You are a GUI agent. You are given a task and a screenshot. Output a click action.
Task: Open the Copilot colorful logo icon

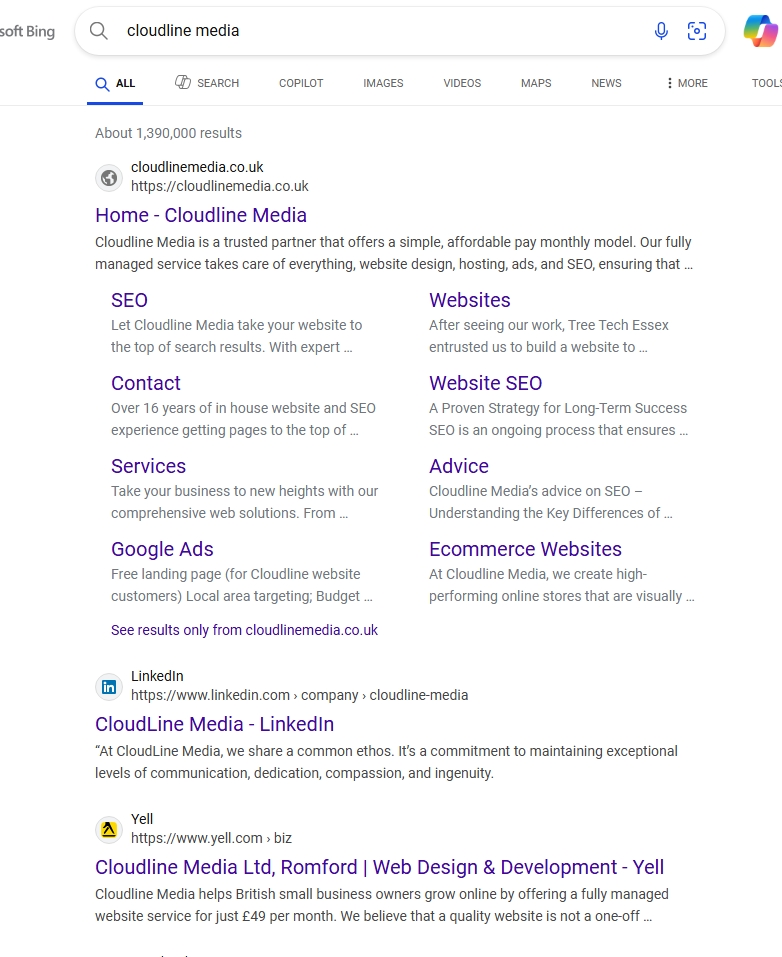pyautogui.click(x=761, y=31)
